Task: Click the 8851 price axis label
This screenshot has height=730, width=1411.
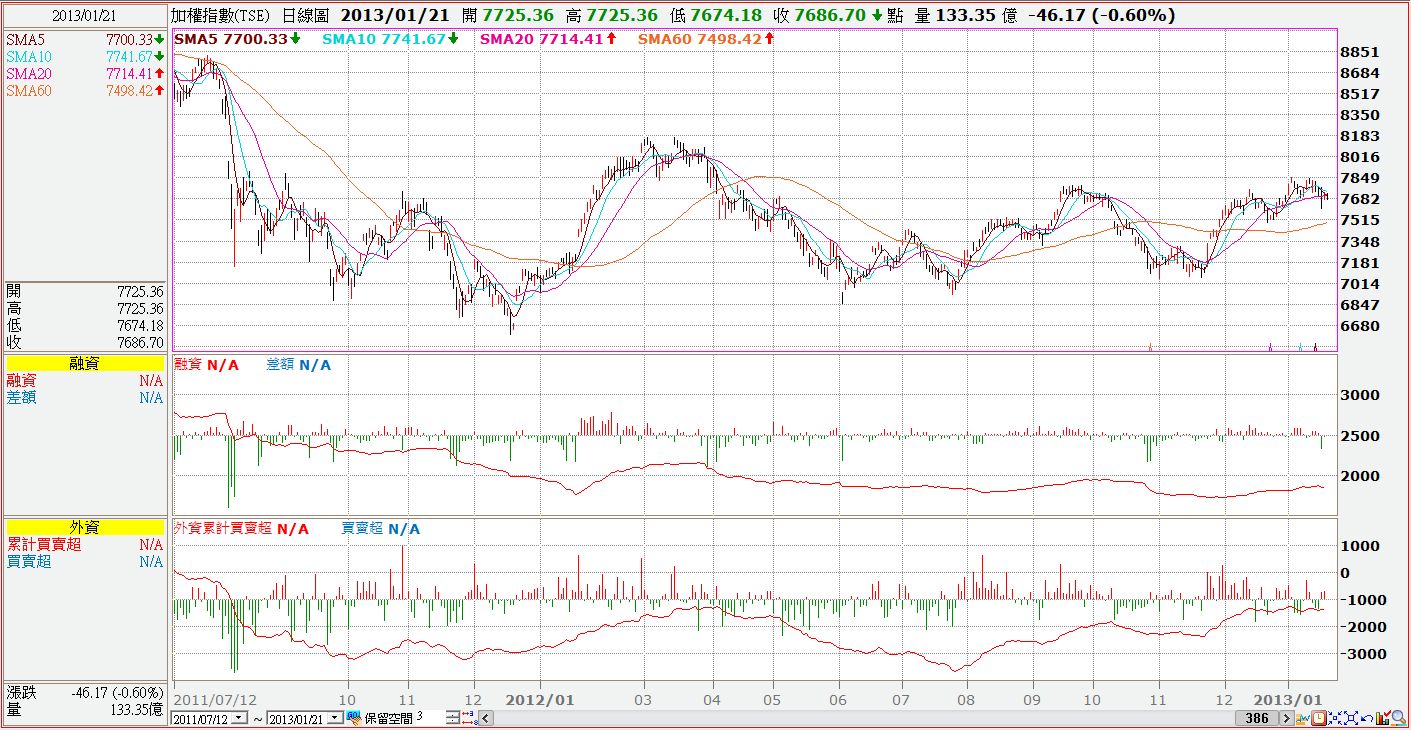Action: coord(1362,52)
